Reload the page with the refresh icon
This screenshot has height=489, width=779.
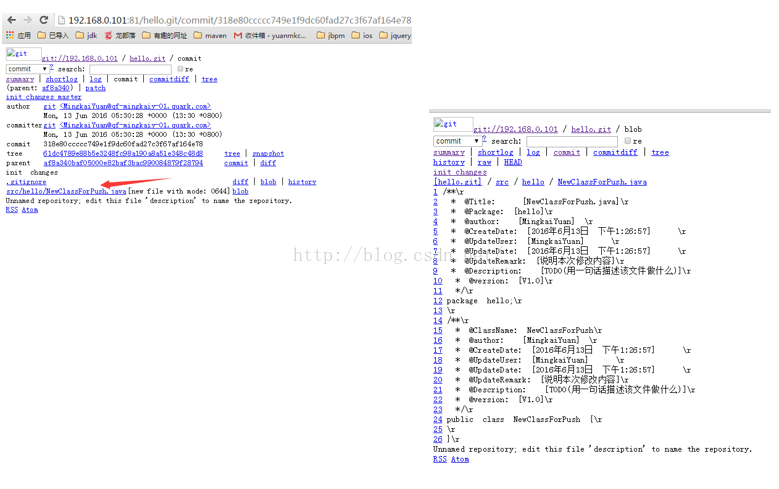(44, 20)
